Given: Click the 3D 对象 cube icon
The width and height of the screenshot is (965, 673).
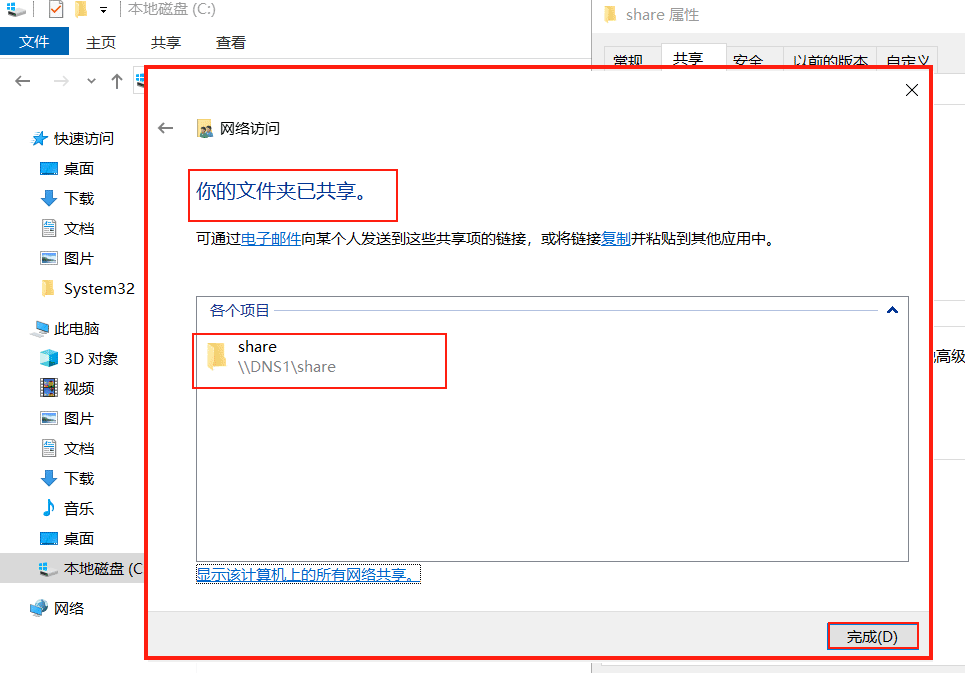Looking at the screenshot, I should 49,358.
